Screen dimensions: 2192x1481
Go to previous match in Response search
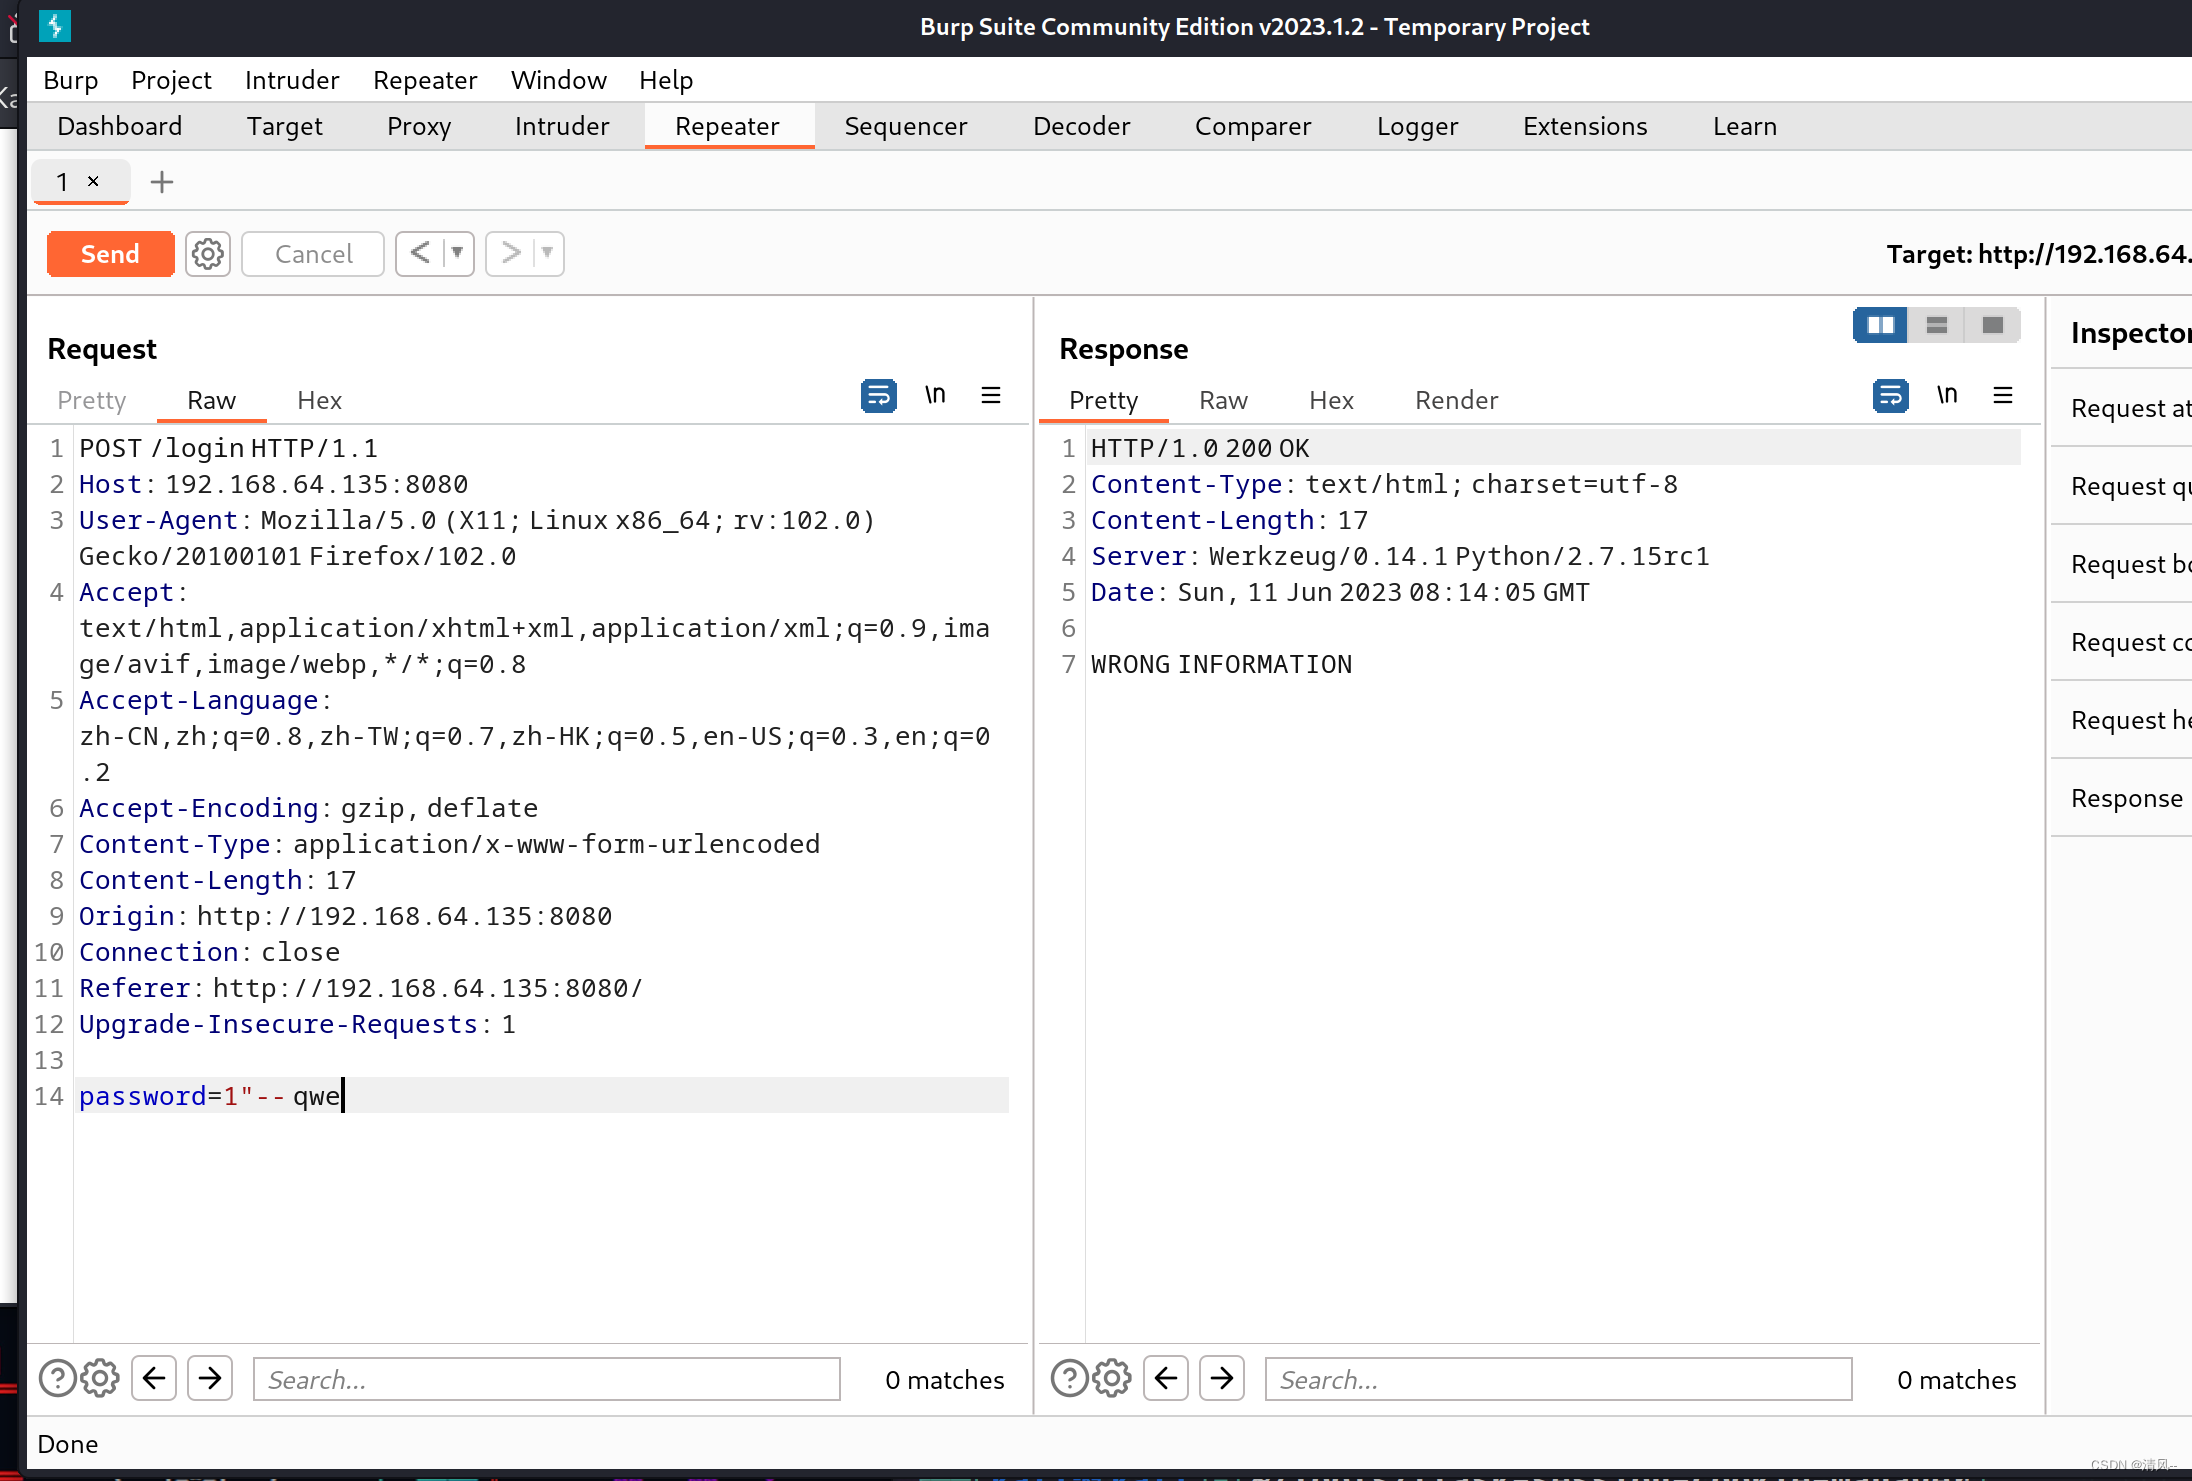click(x=1166, y=1379)
